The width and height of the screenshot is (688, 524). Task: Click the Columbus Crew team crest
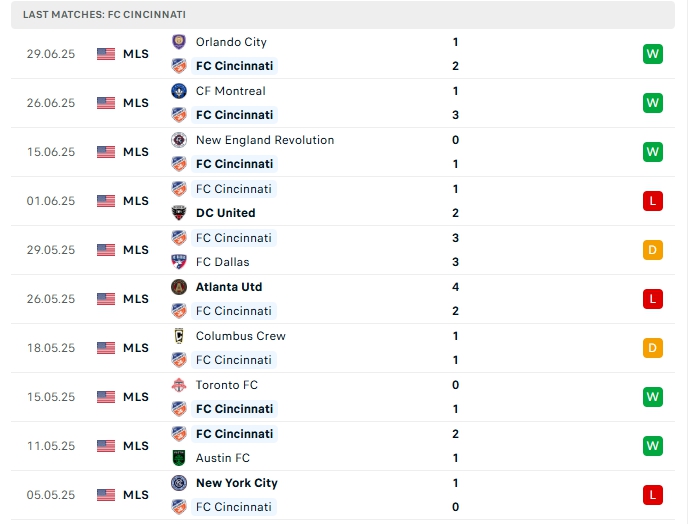179,336
